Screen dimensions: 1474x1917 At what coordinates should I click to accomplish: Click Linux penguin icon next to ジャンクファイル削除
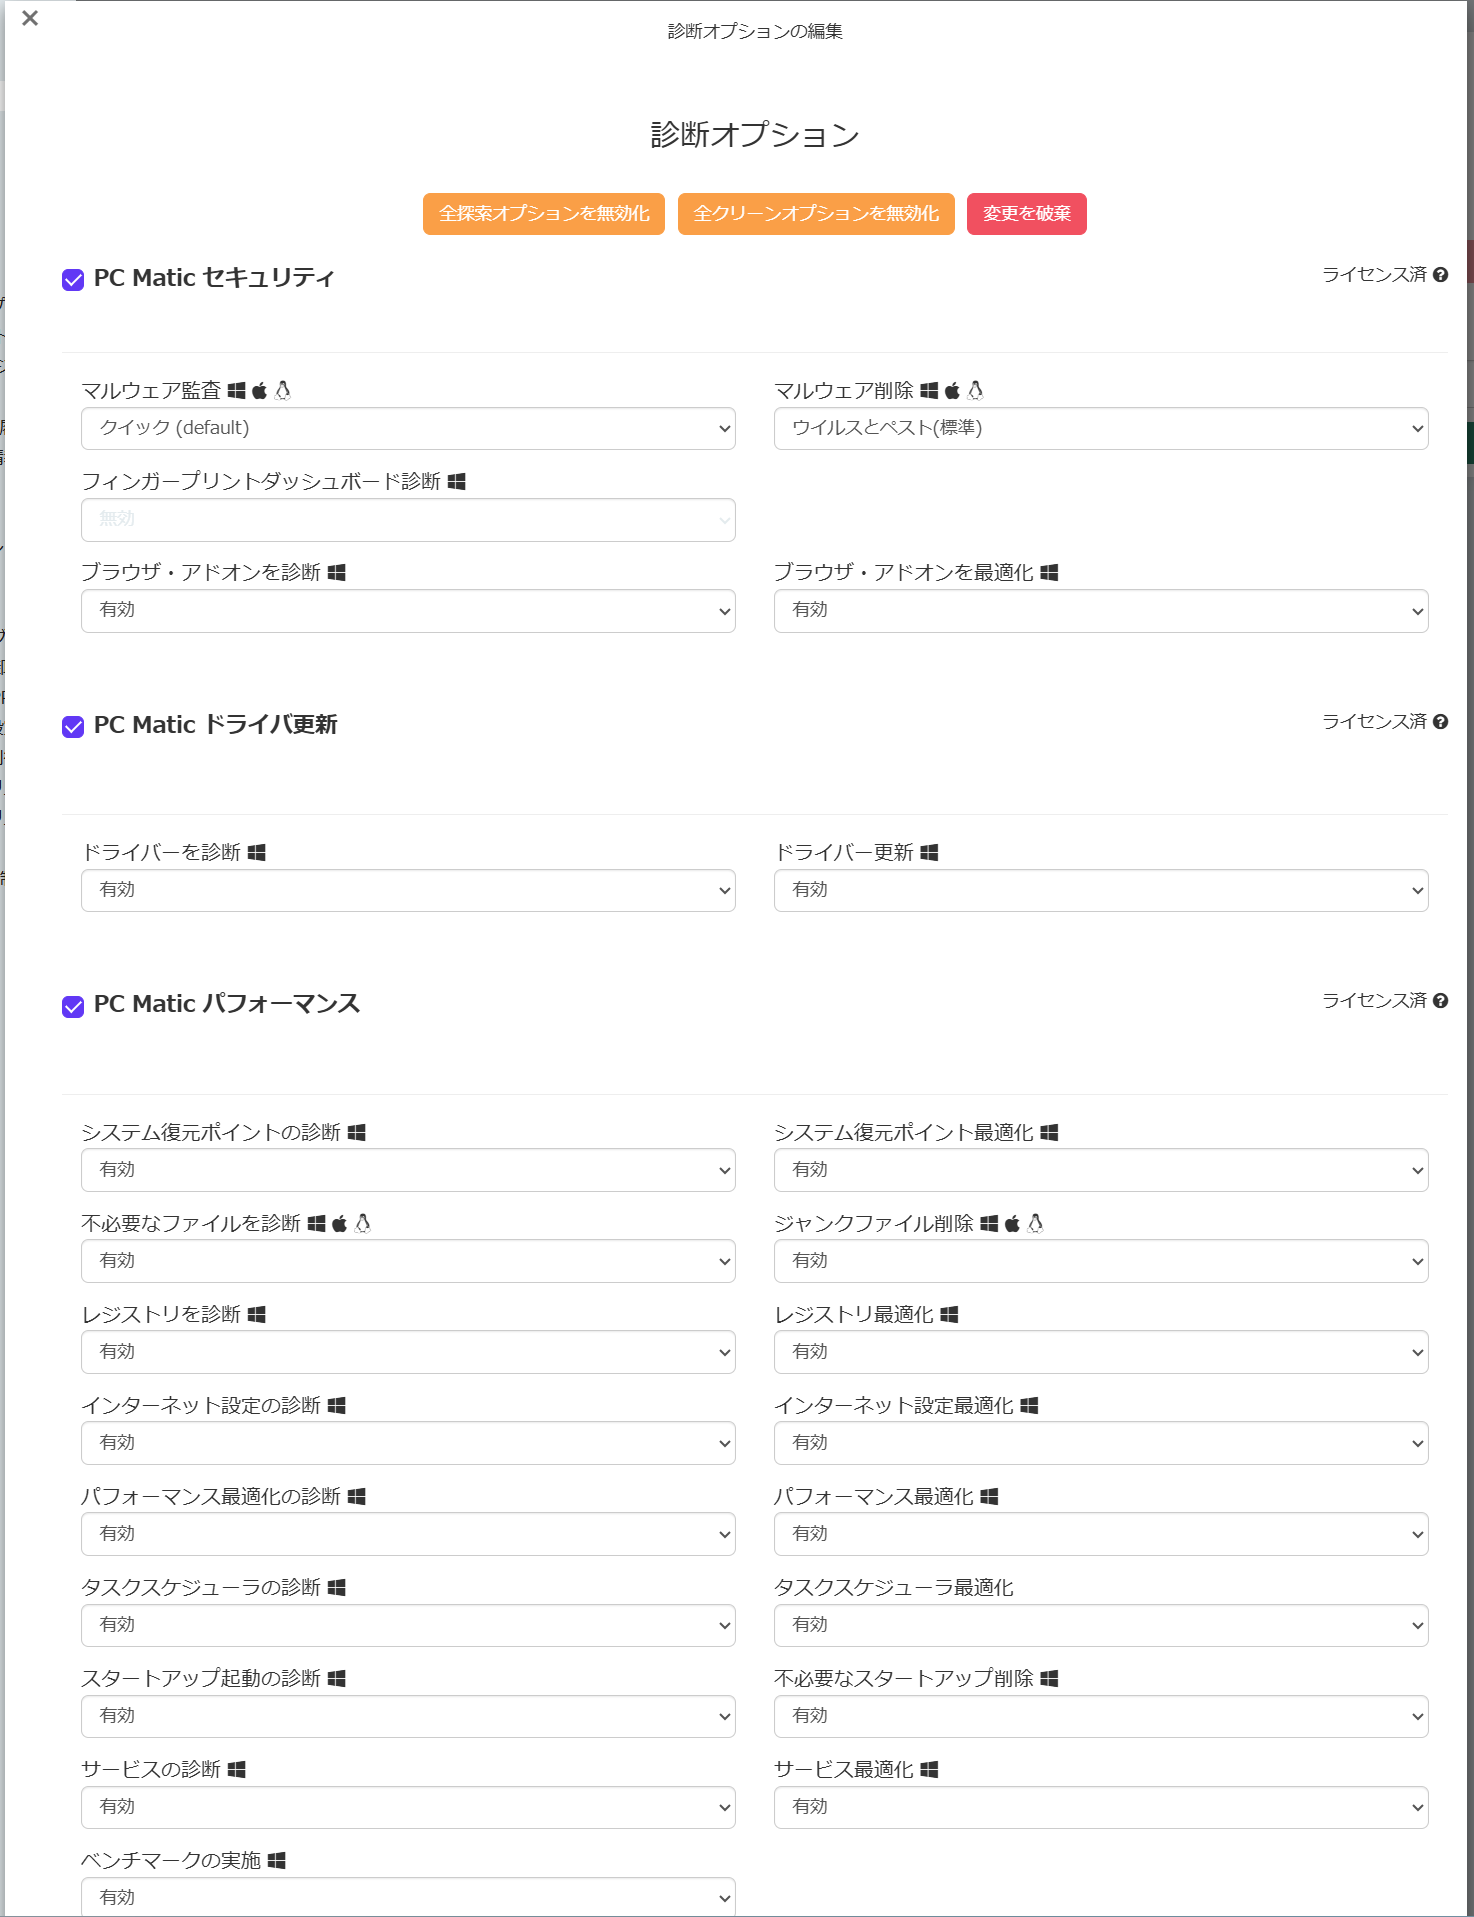point(1036,1223)
